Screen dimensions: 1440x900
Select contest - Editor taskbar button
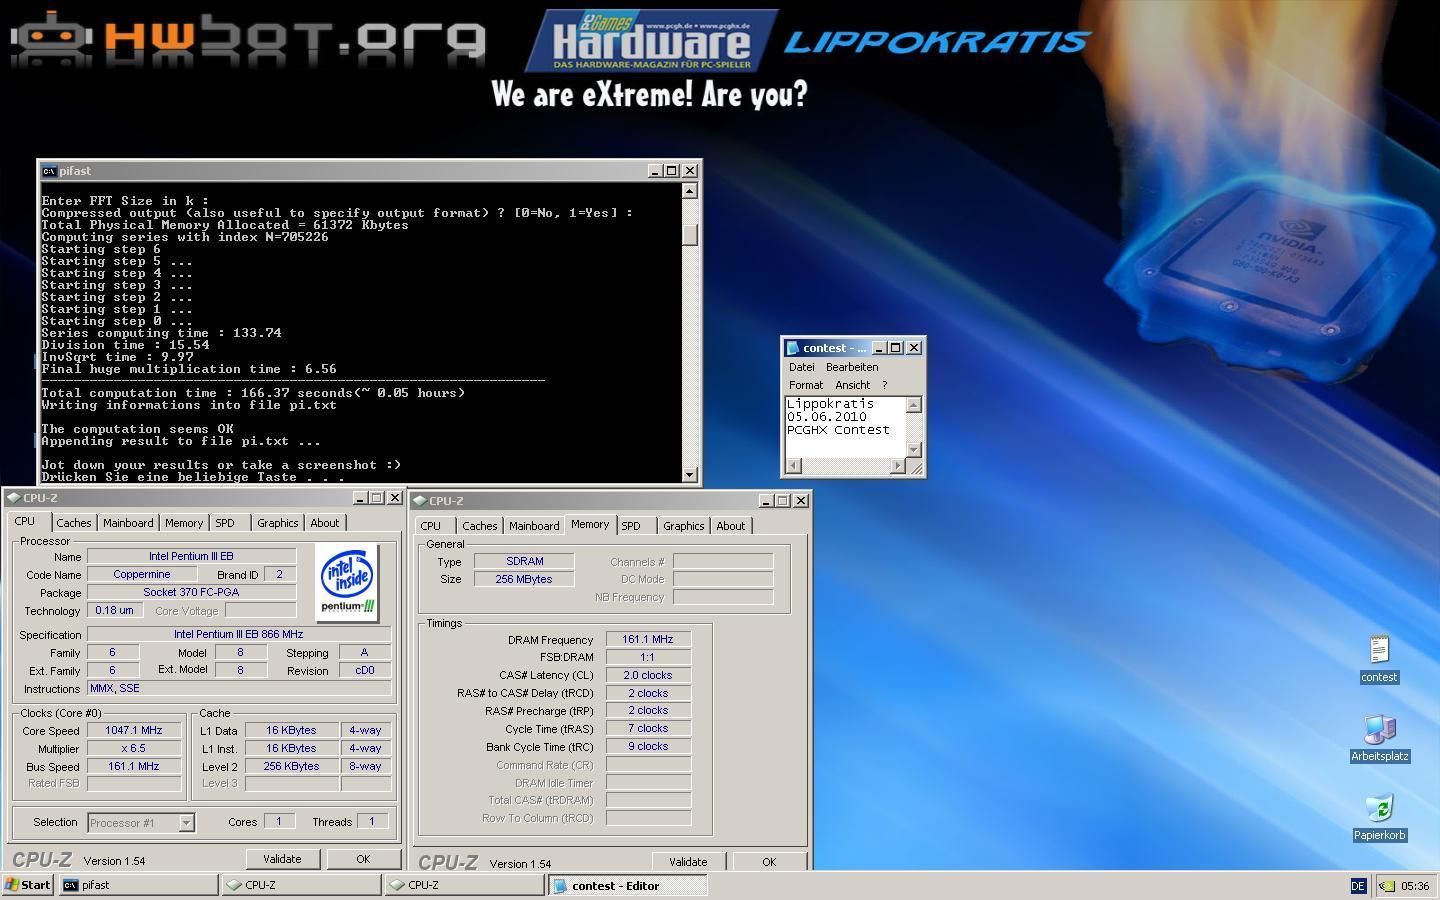628,885
